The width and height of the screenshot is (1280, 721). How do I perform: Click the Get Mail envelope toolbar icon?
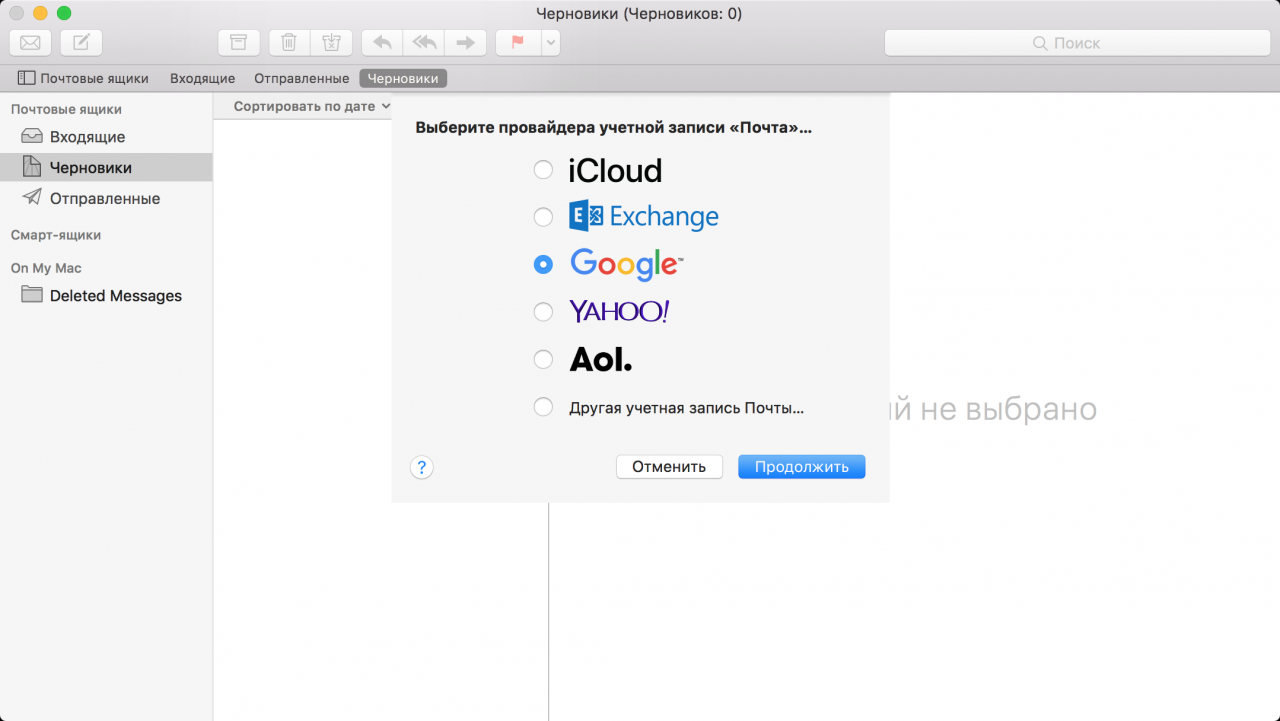pos(30,43)
